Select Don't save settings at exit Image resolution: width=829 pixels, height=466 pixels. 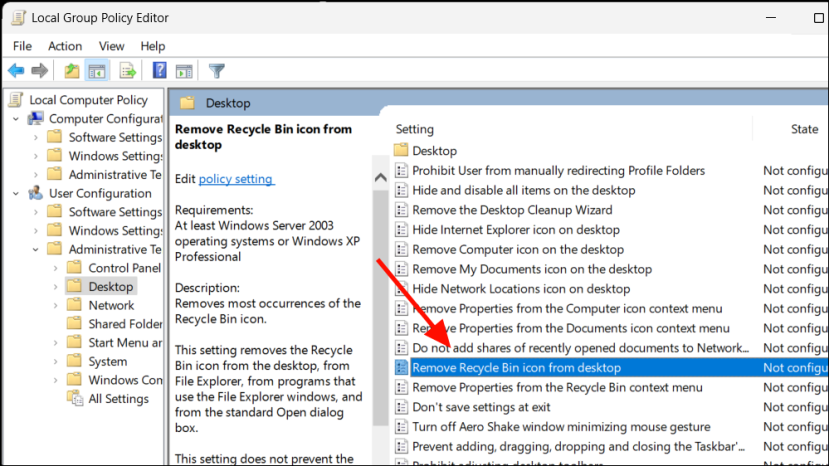[x=481, y=407]
